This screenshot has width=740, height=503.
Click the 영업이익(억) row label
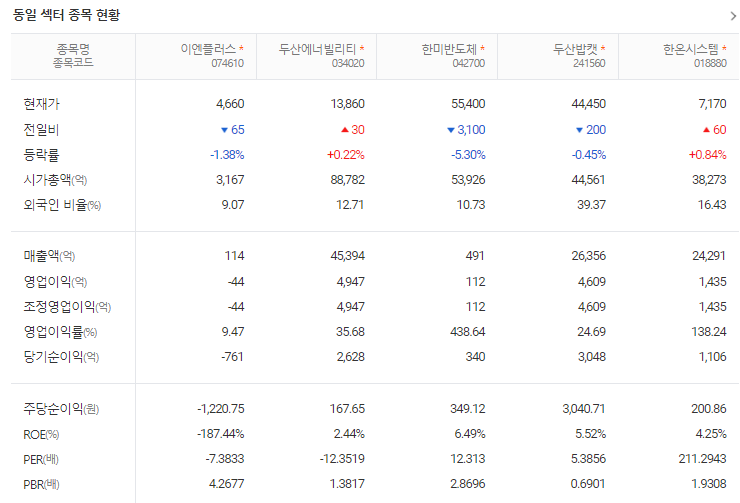pos(55,282)
